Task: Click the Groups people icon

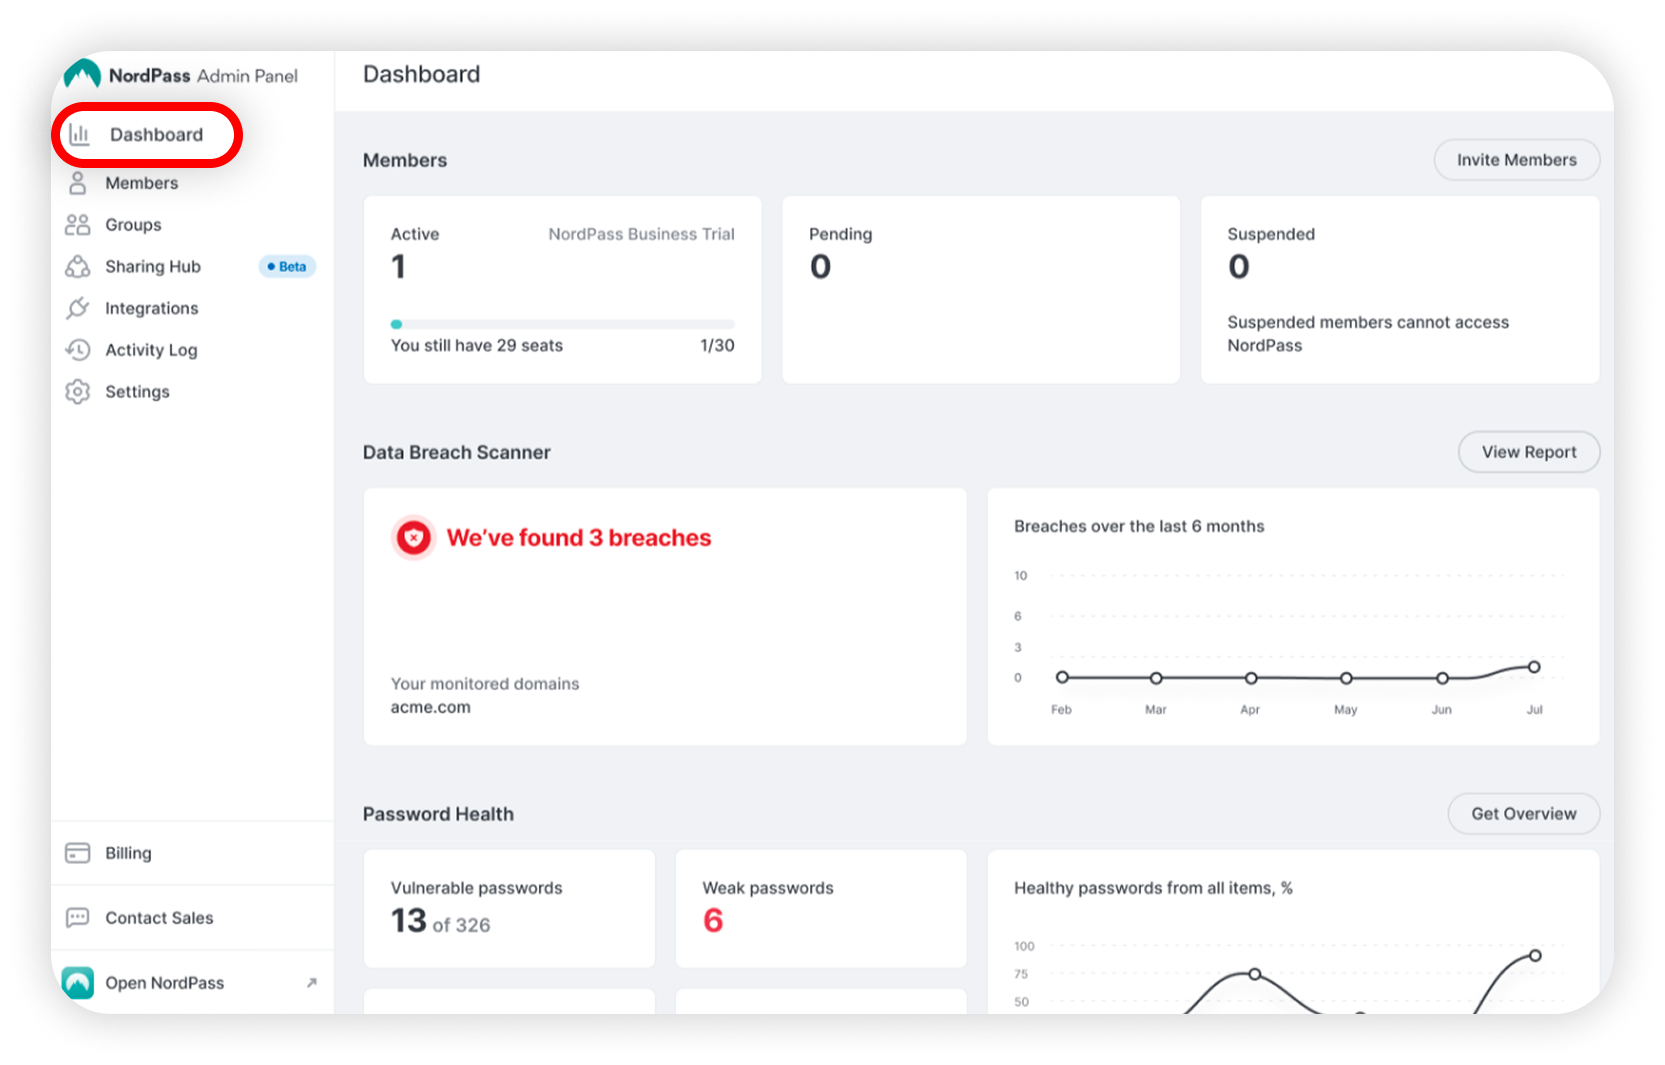Action: coord(78,225)
